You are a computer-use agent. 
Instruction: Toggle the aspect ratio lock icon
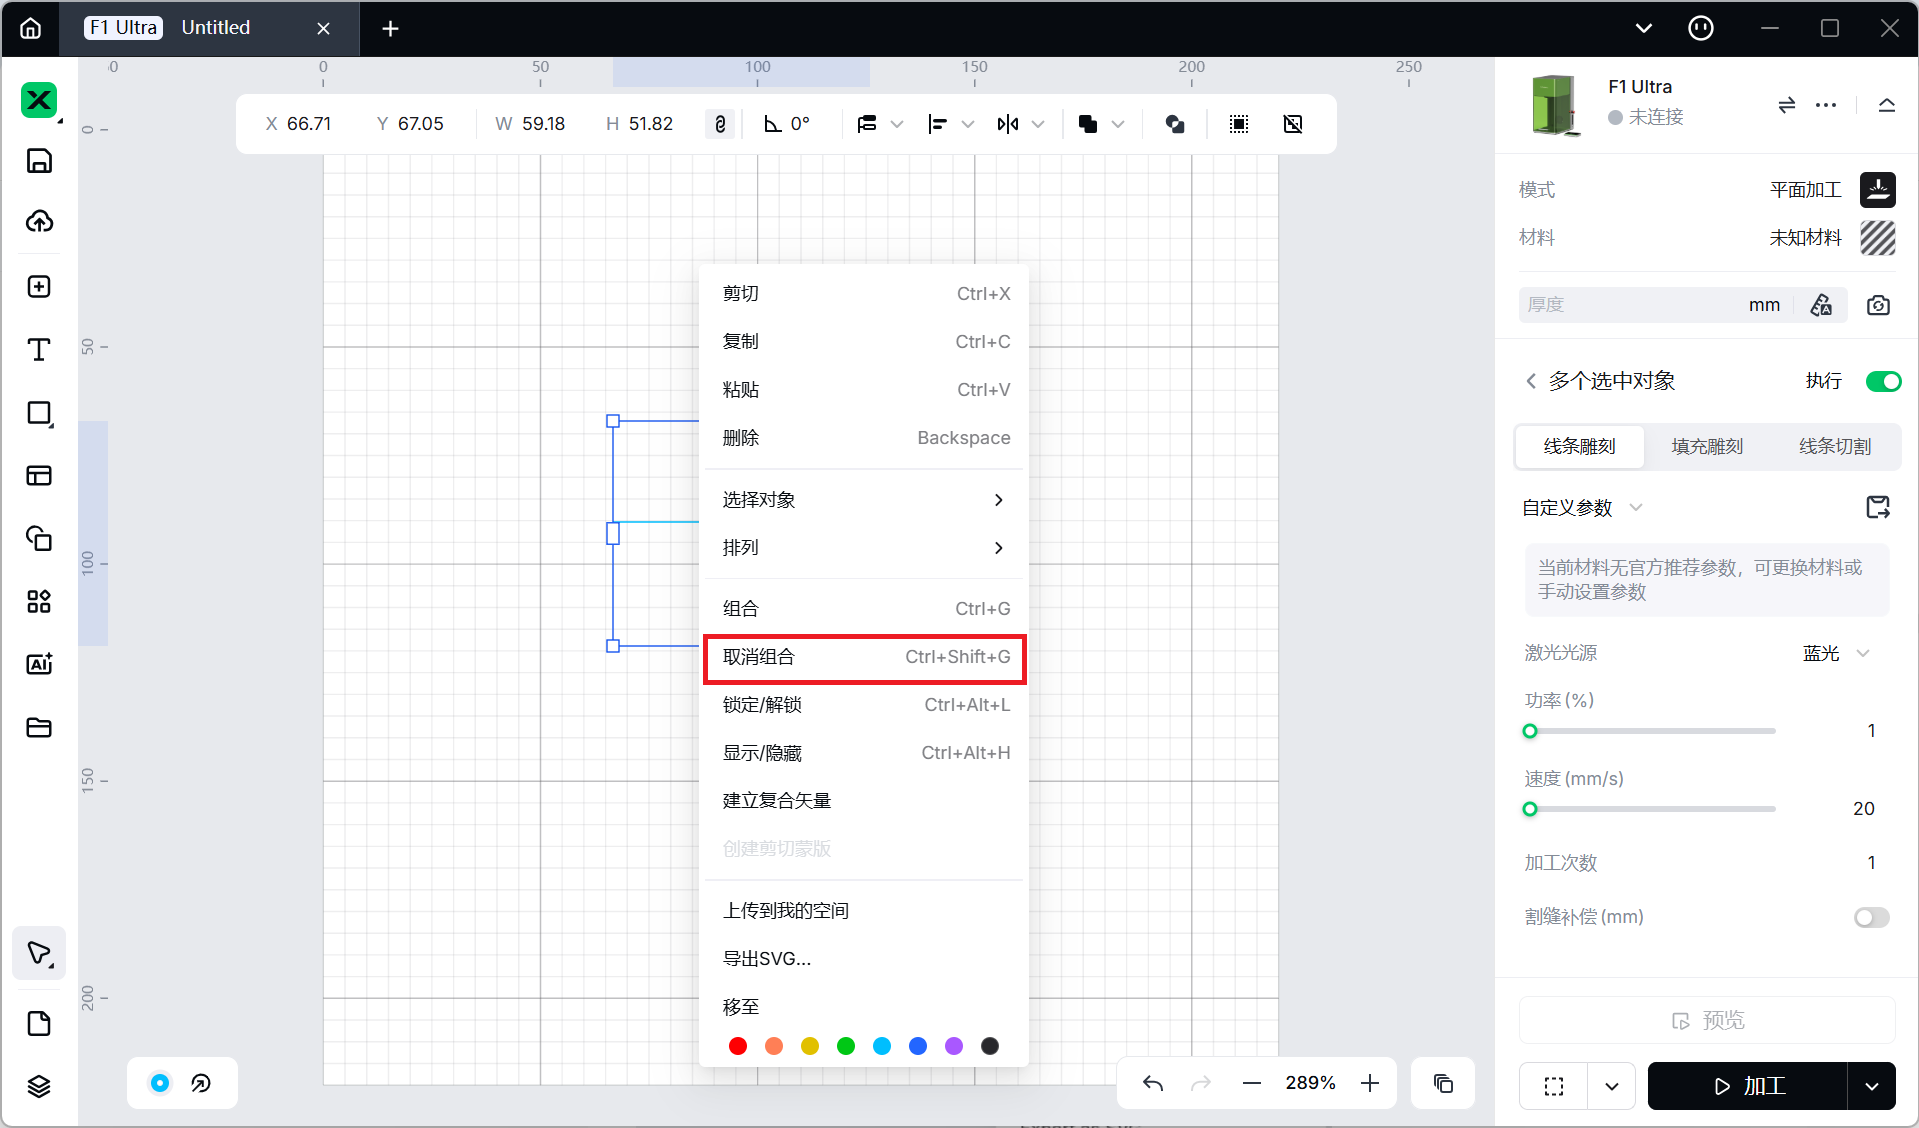(720, 124)
